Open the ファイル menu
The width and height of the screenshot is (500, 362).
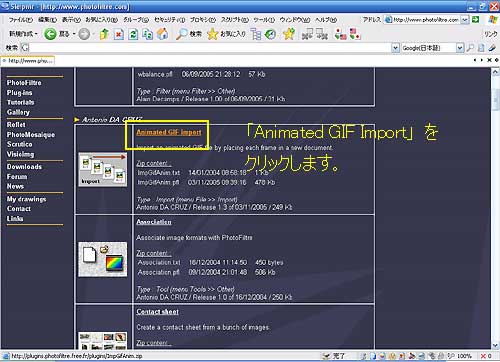coord(20,20)
